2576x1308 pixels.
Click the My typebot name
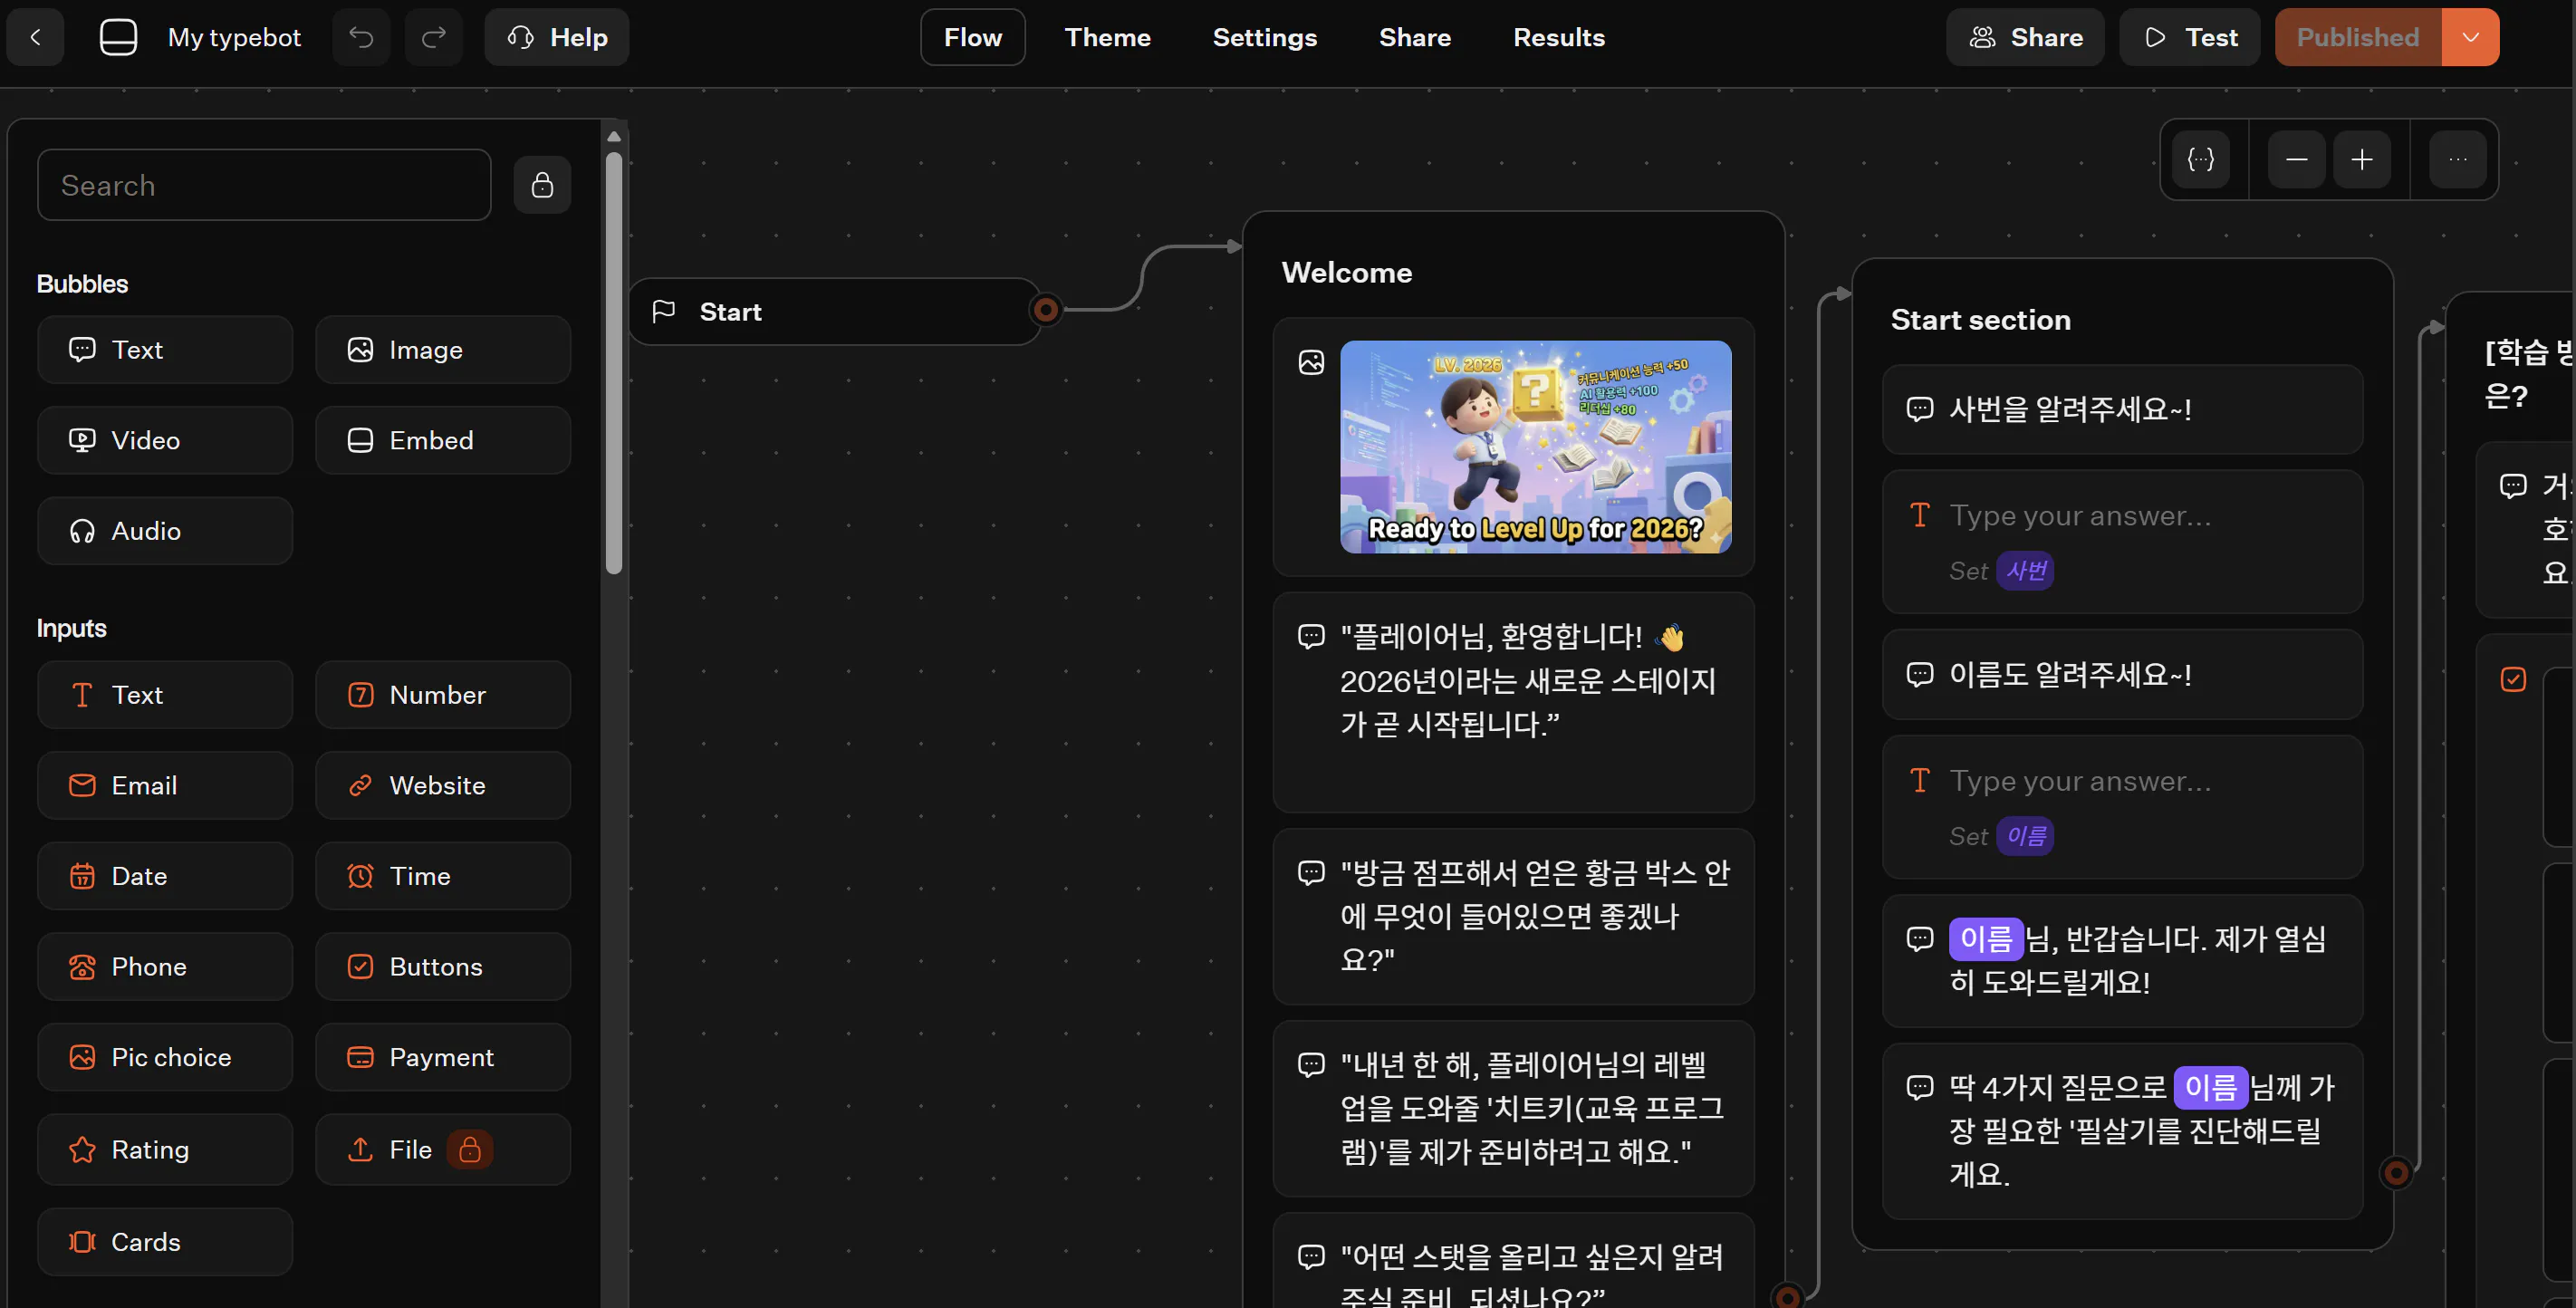point(234,37)
